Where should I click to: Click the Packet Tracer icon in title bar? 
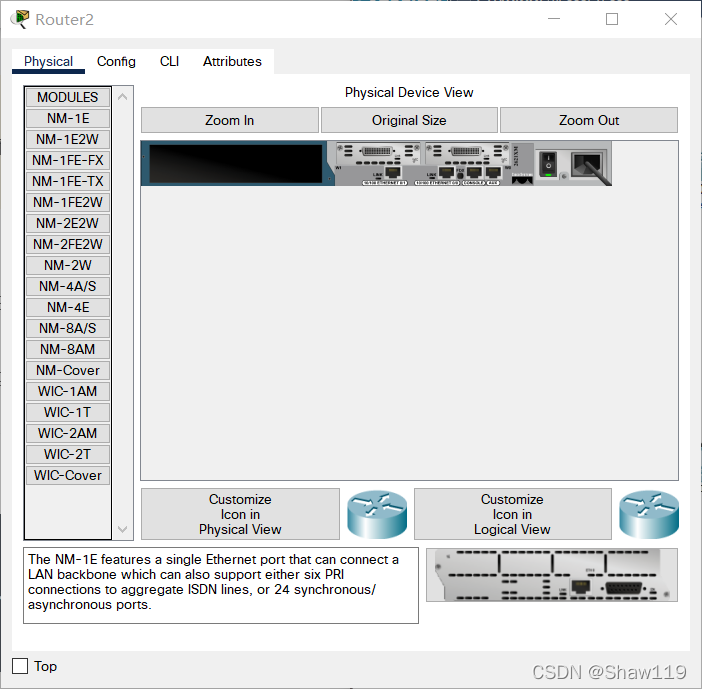pos(19,19)
